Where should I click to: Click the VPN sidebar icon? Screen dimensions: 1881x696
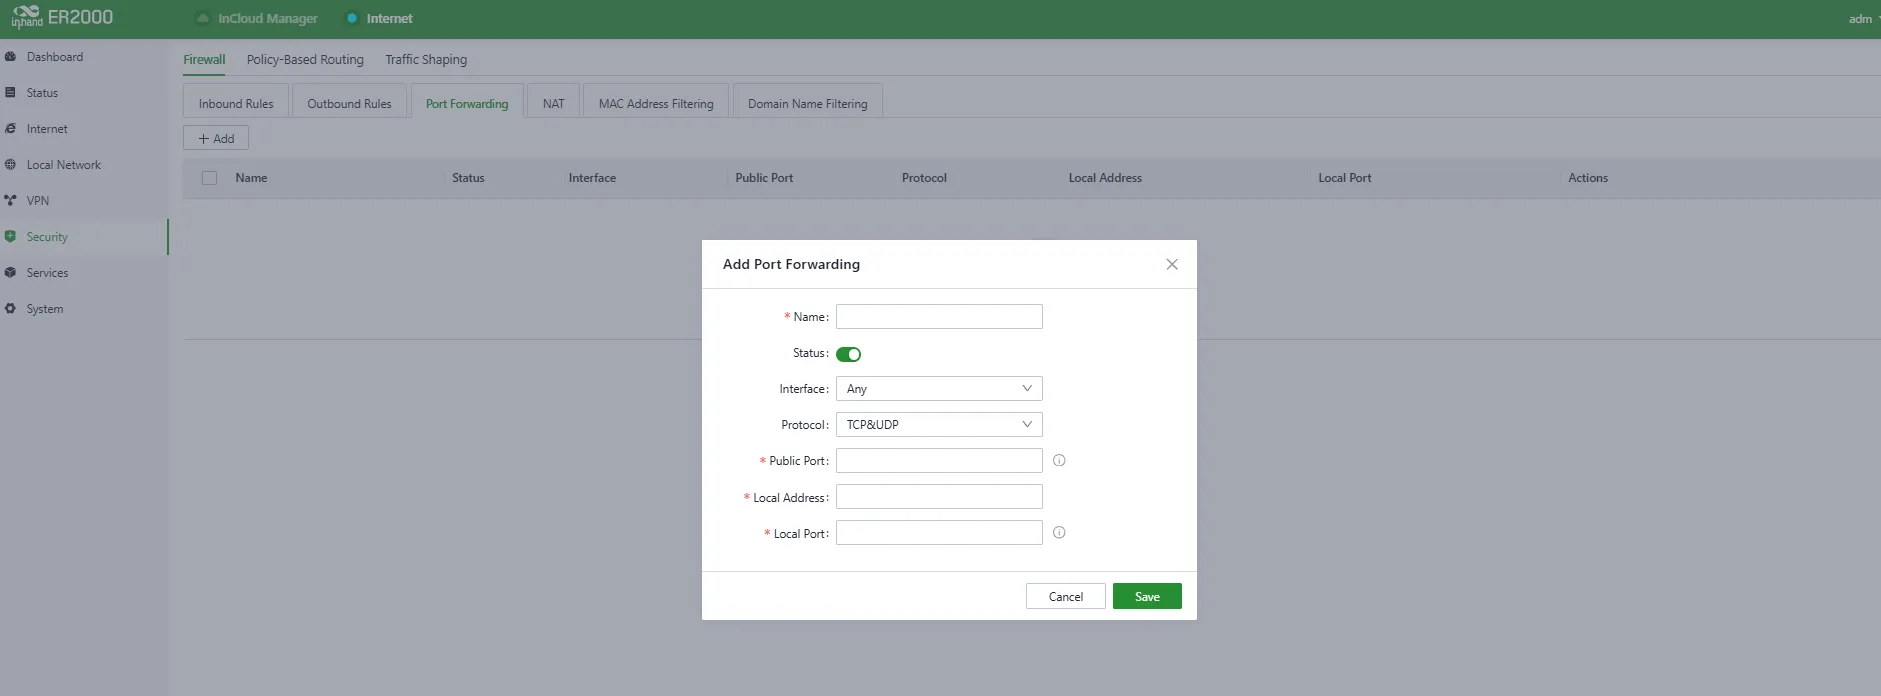click(10, 201)
